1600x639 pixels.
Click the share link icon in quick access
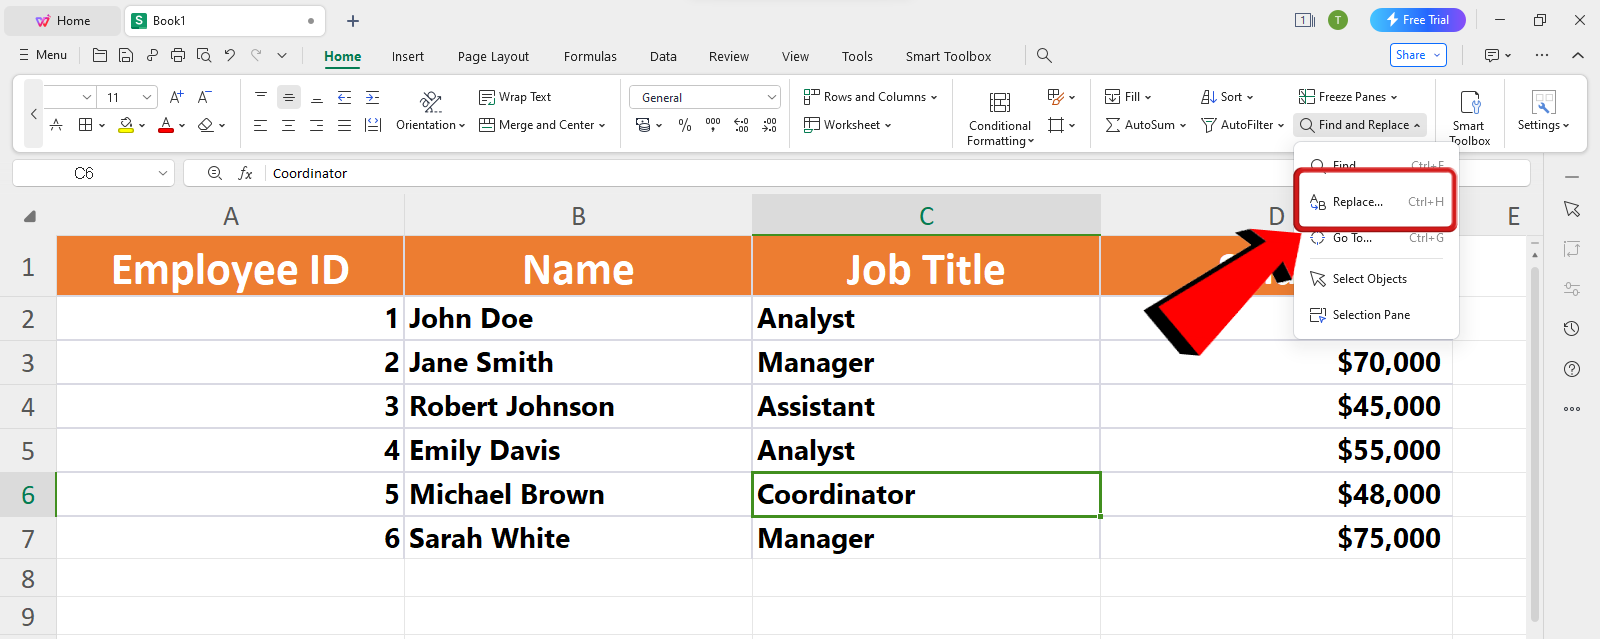[152, 56]
